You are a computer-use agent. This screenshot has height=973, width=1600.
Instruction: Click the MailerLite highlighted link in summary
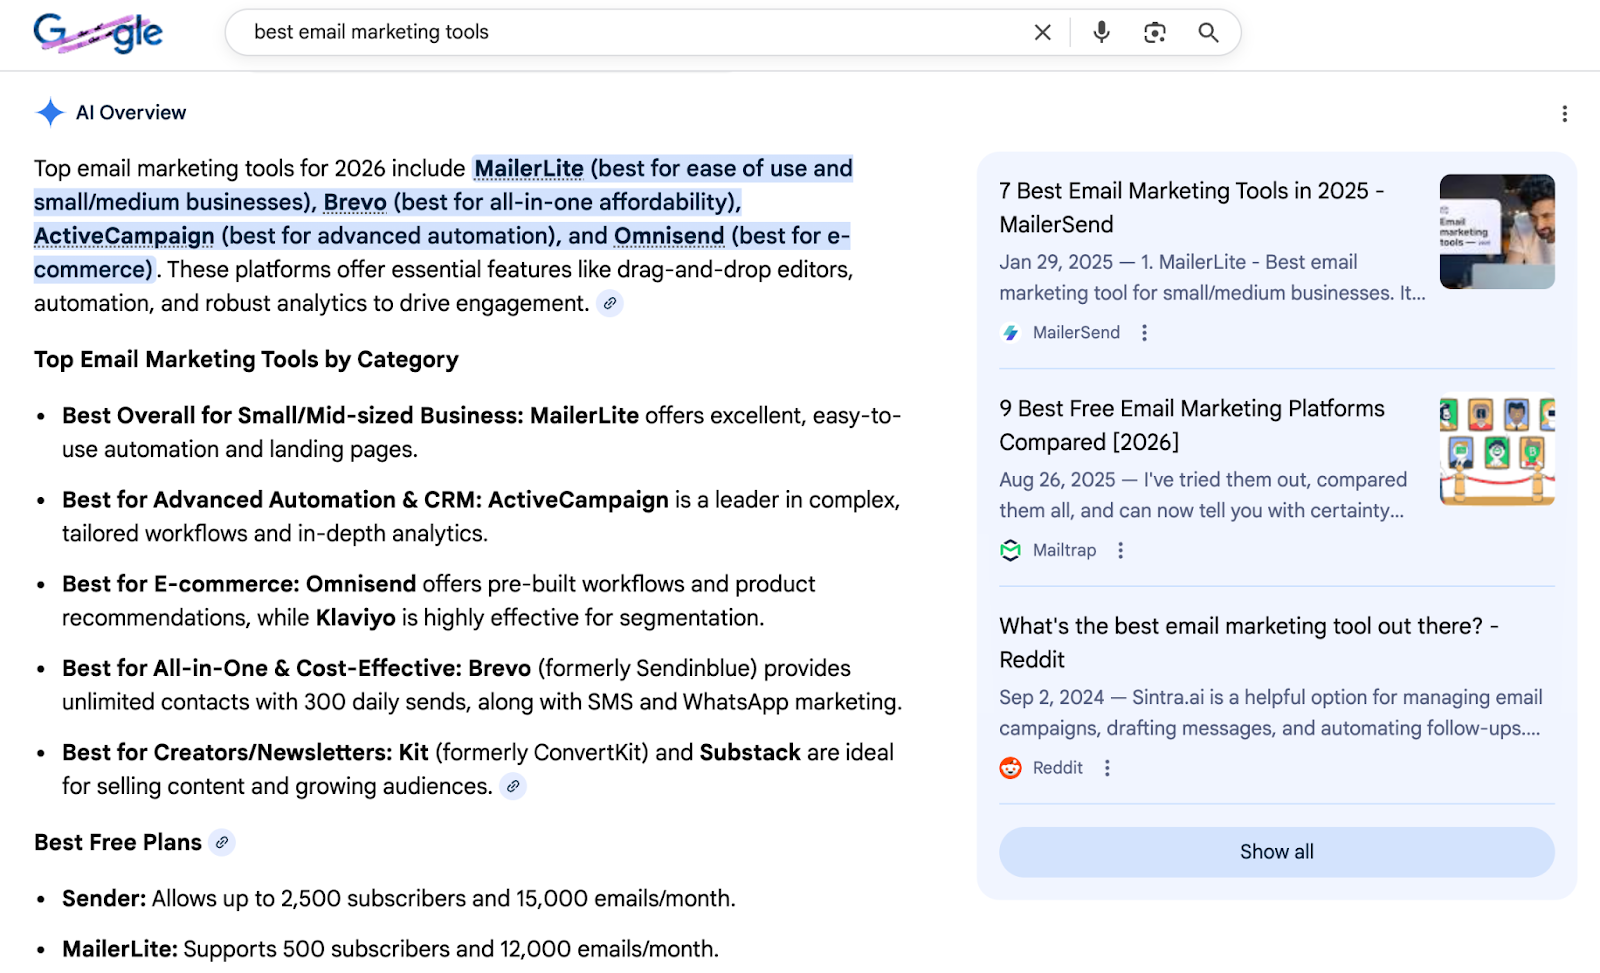[528, 168]
